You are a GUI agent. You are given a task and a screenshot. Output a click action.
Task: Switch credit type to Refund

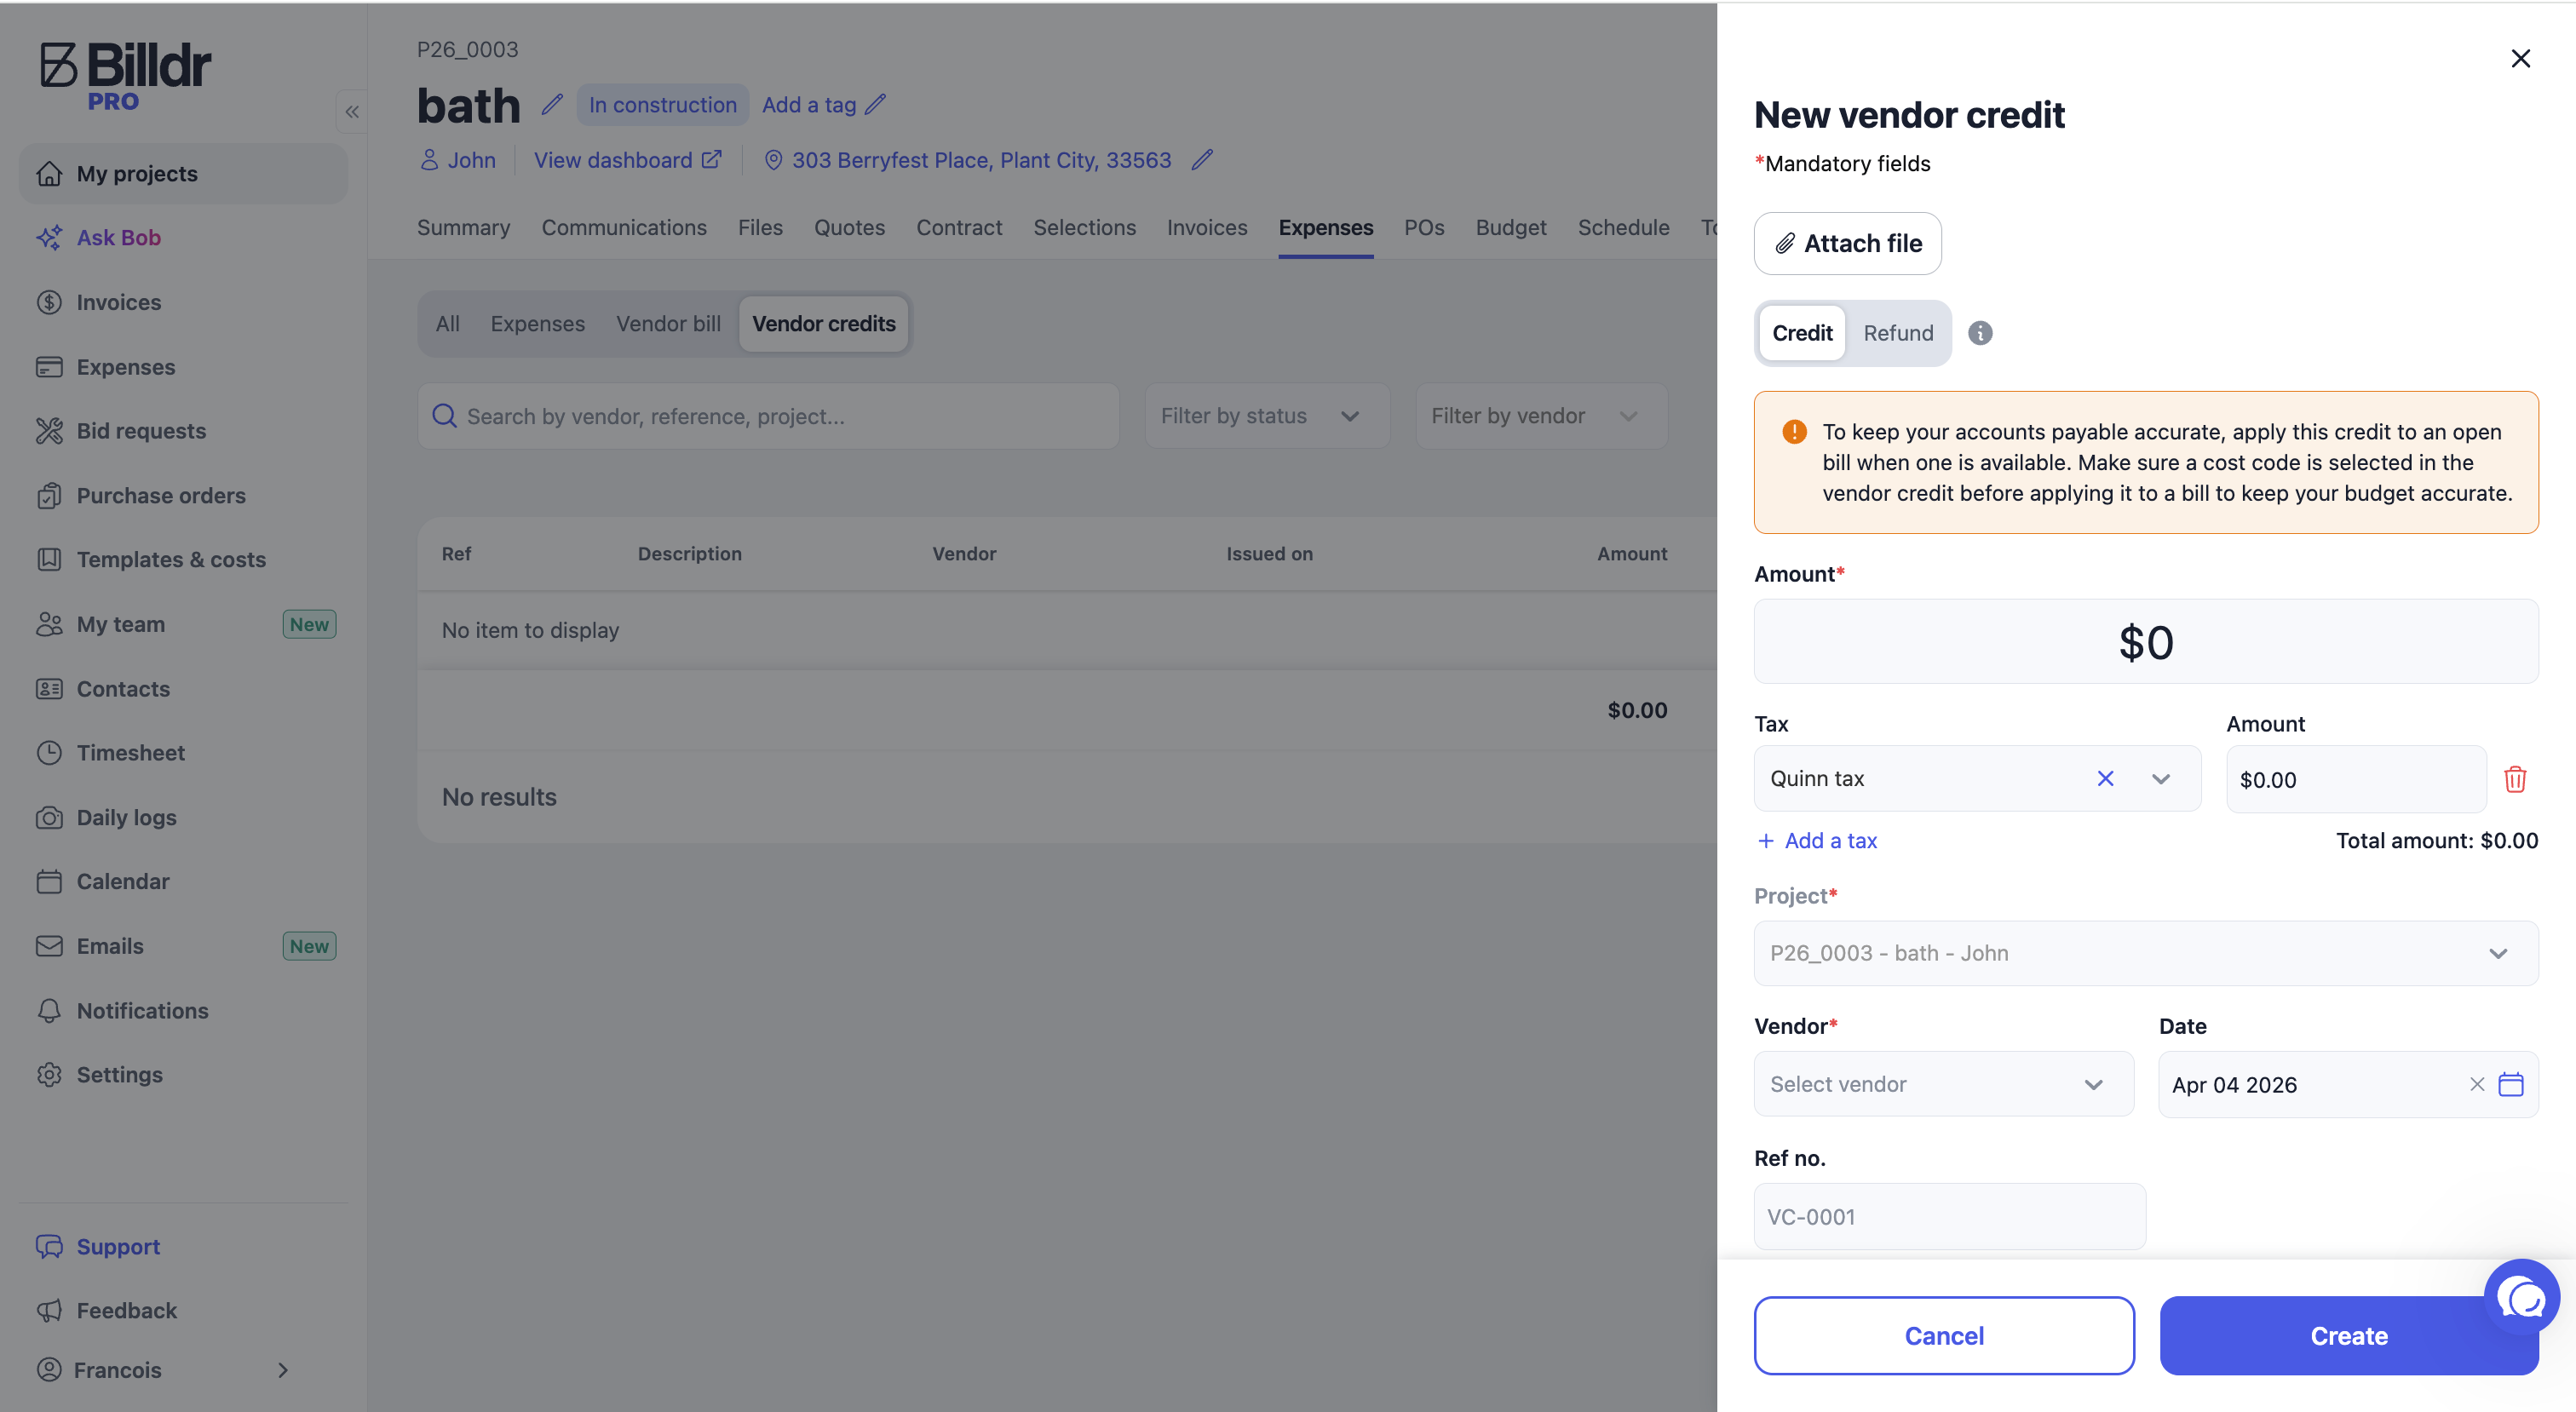[1898, 333]
